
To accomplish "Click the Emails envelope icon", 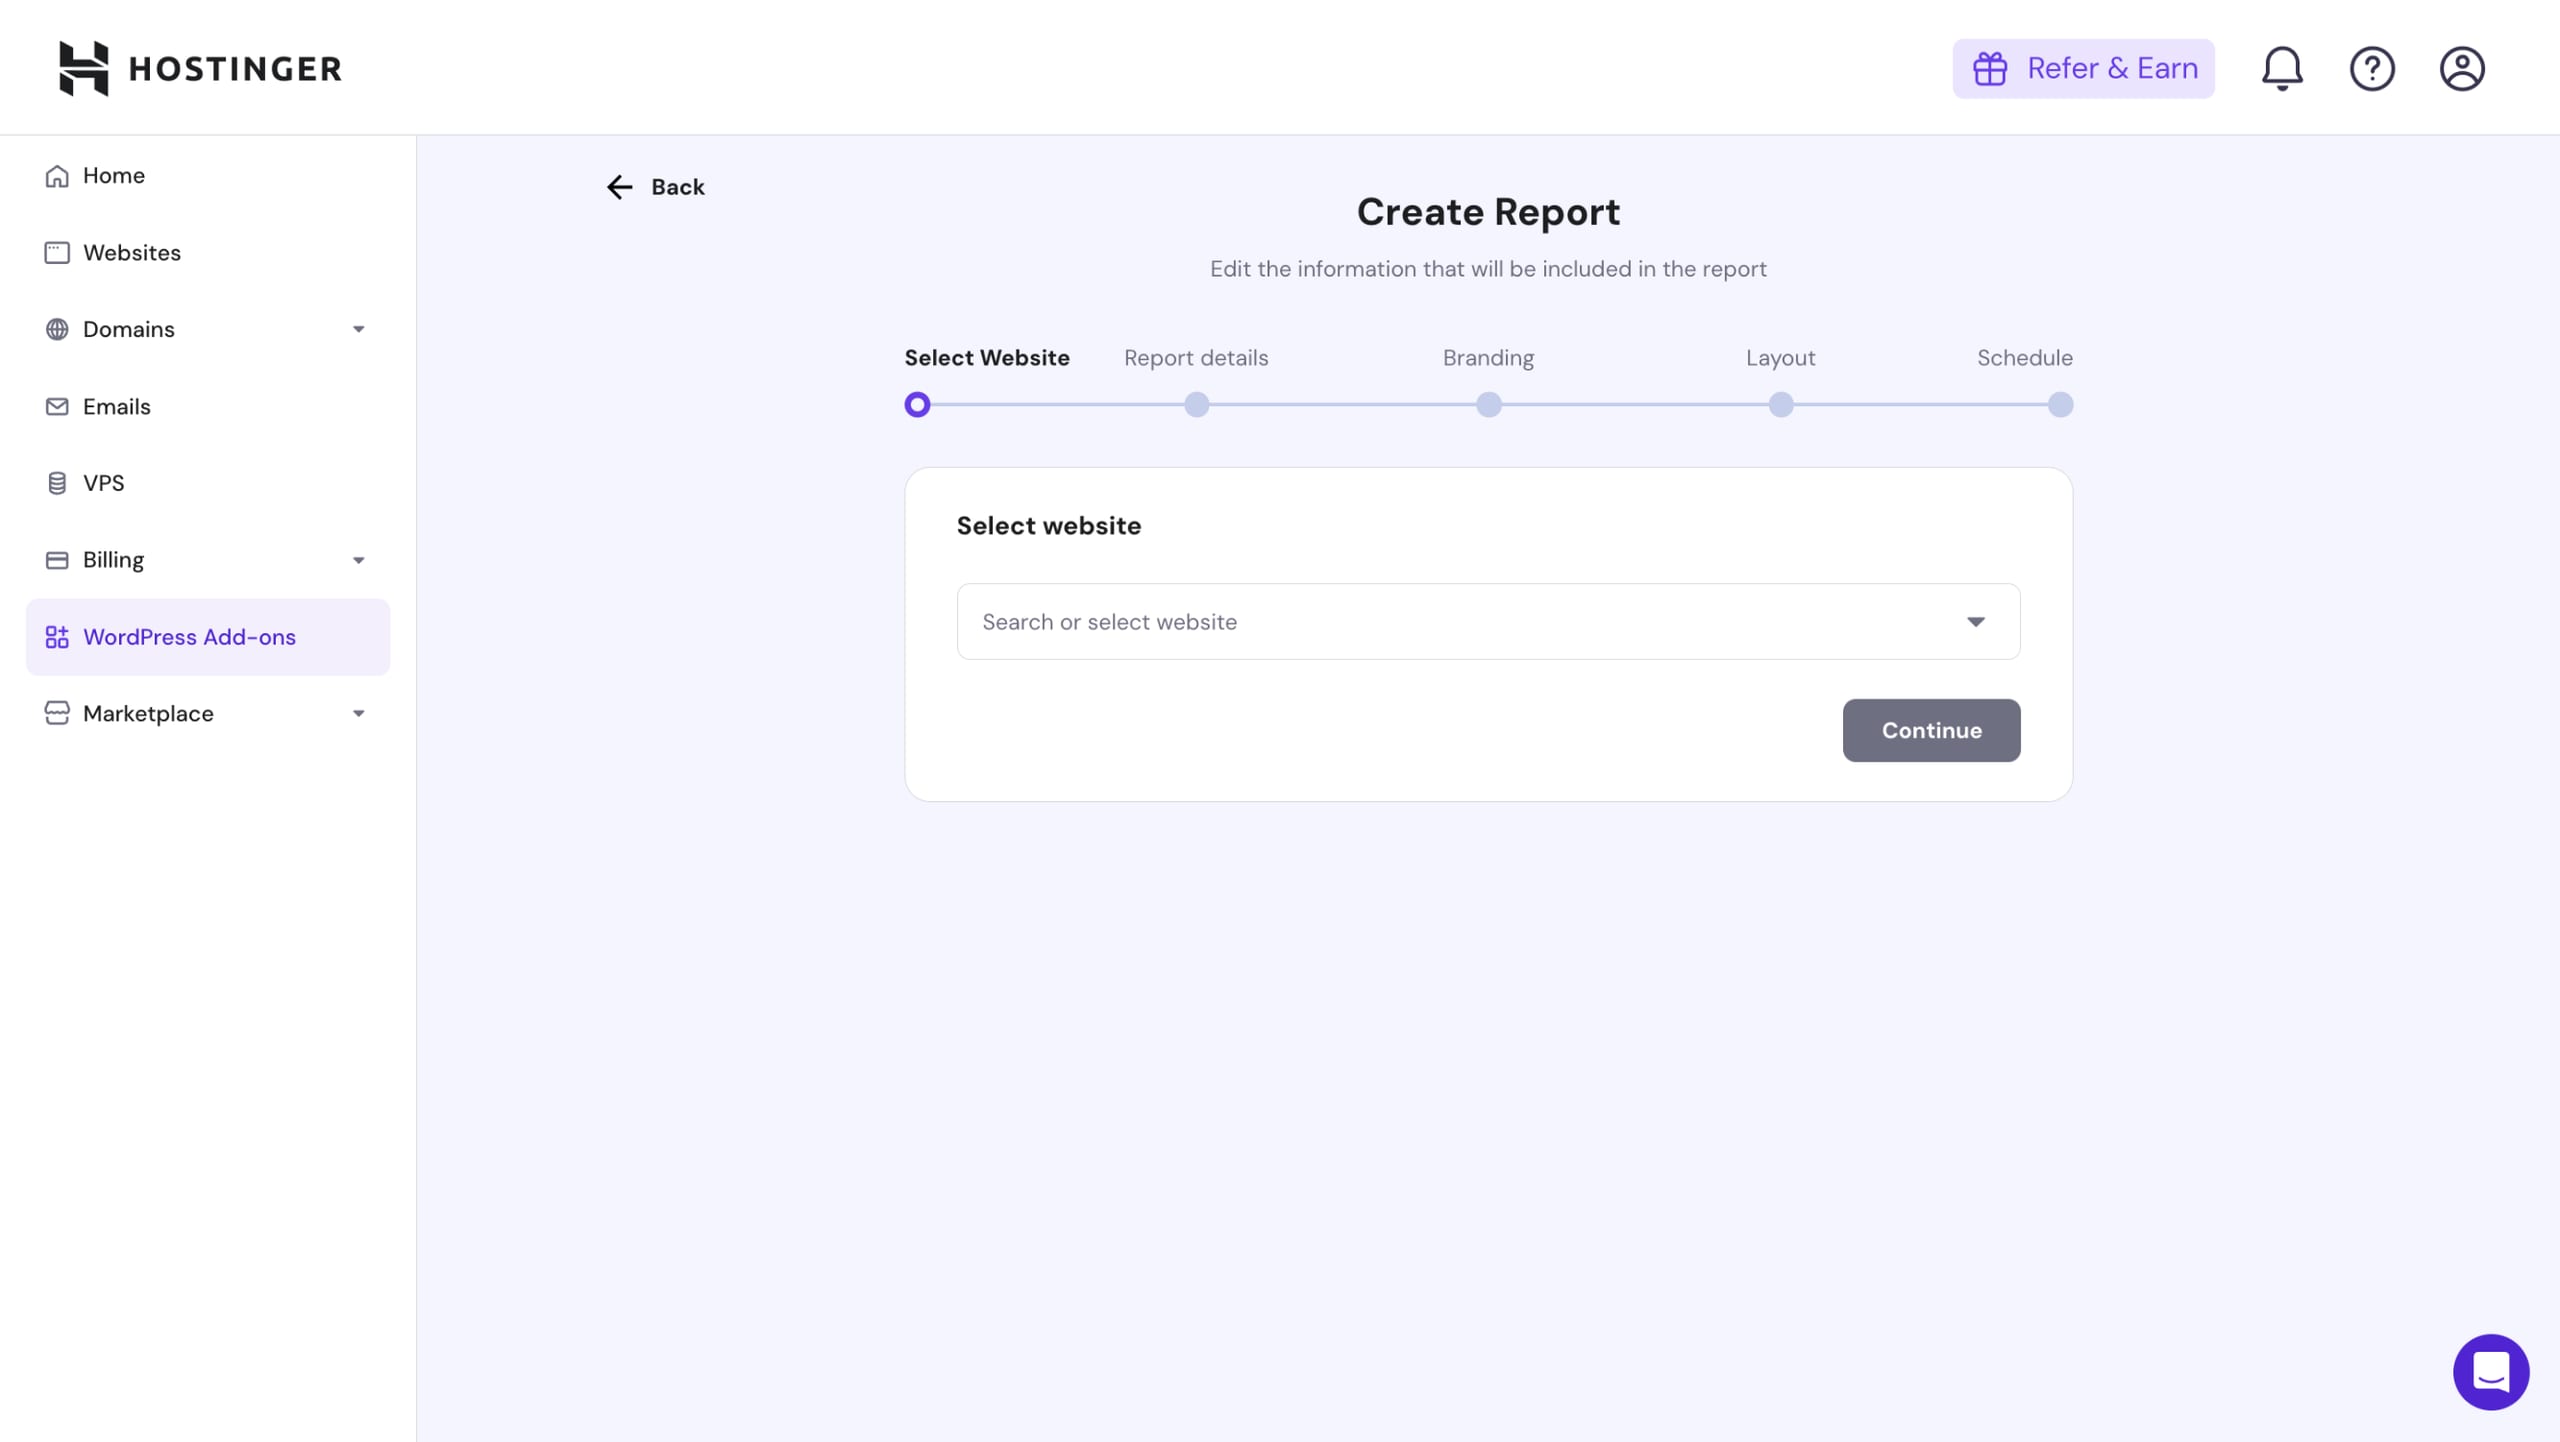I will pos(57,406).
